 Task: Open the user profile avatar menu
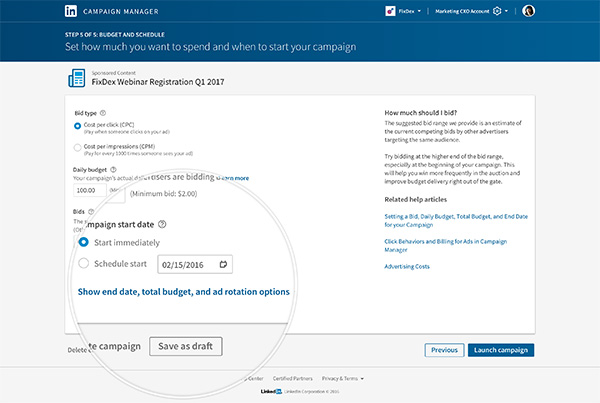tap(528, 11)
